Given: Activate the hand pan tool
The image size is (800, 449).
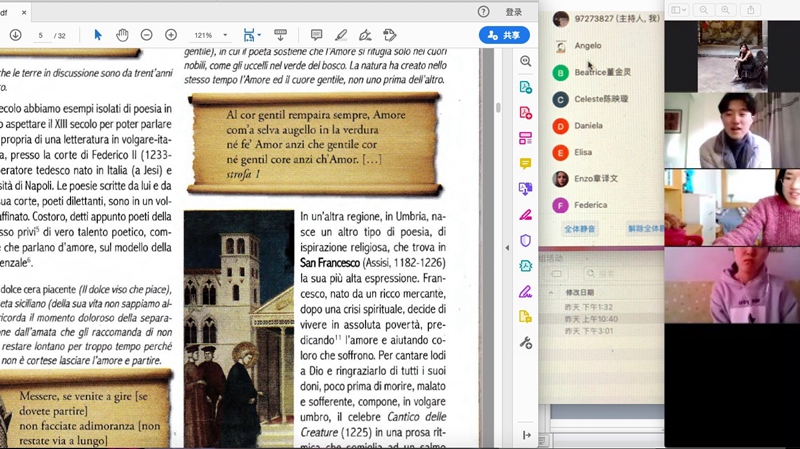Looking at the screenshot, I should [122, 35].
